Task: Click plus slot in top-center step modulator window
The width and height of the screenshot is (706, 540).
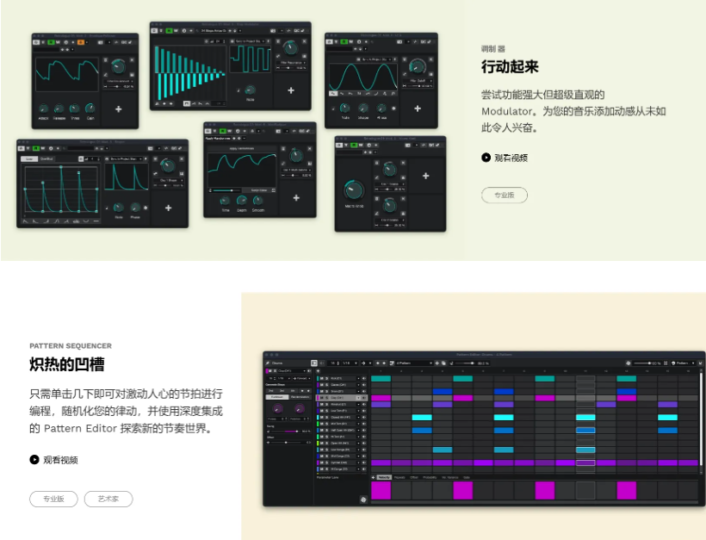Action: (291, 90)
